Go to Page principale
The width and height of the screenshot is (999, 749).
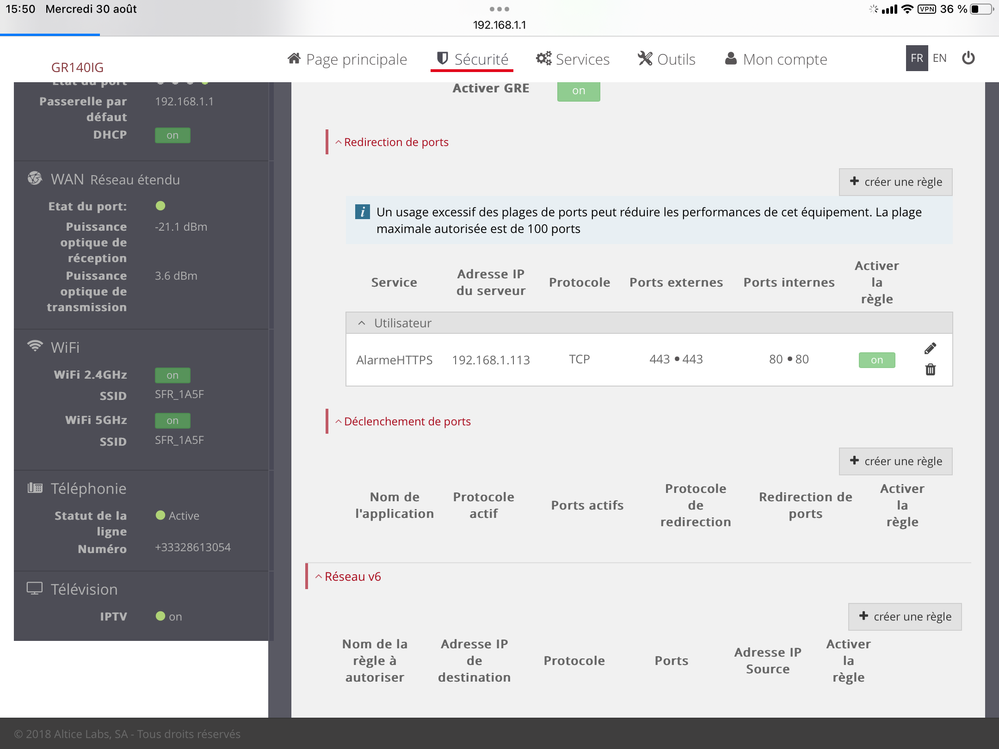click(347, 59)
